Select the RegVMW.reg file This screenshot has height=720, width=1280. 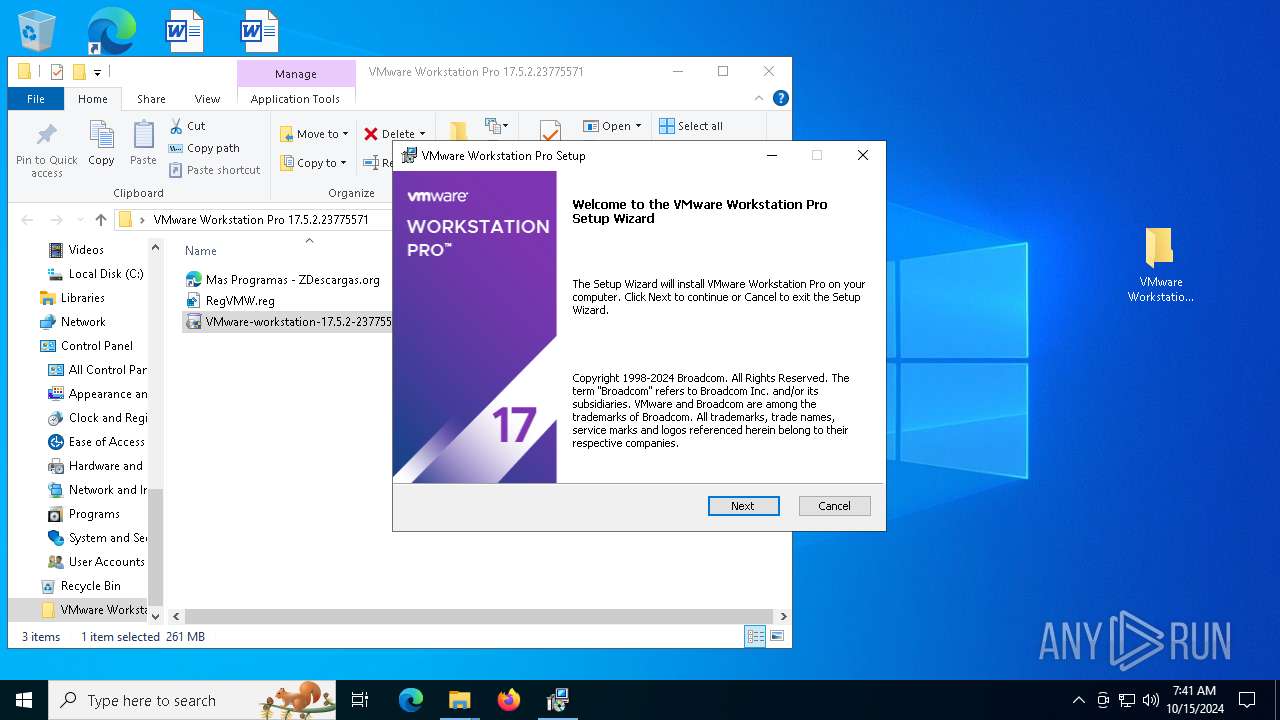tap(230, 300)
